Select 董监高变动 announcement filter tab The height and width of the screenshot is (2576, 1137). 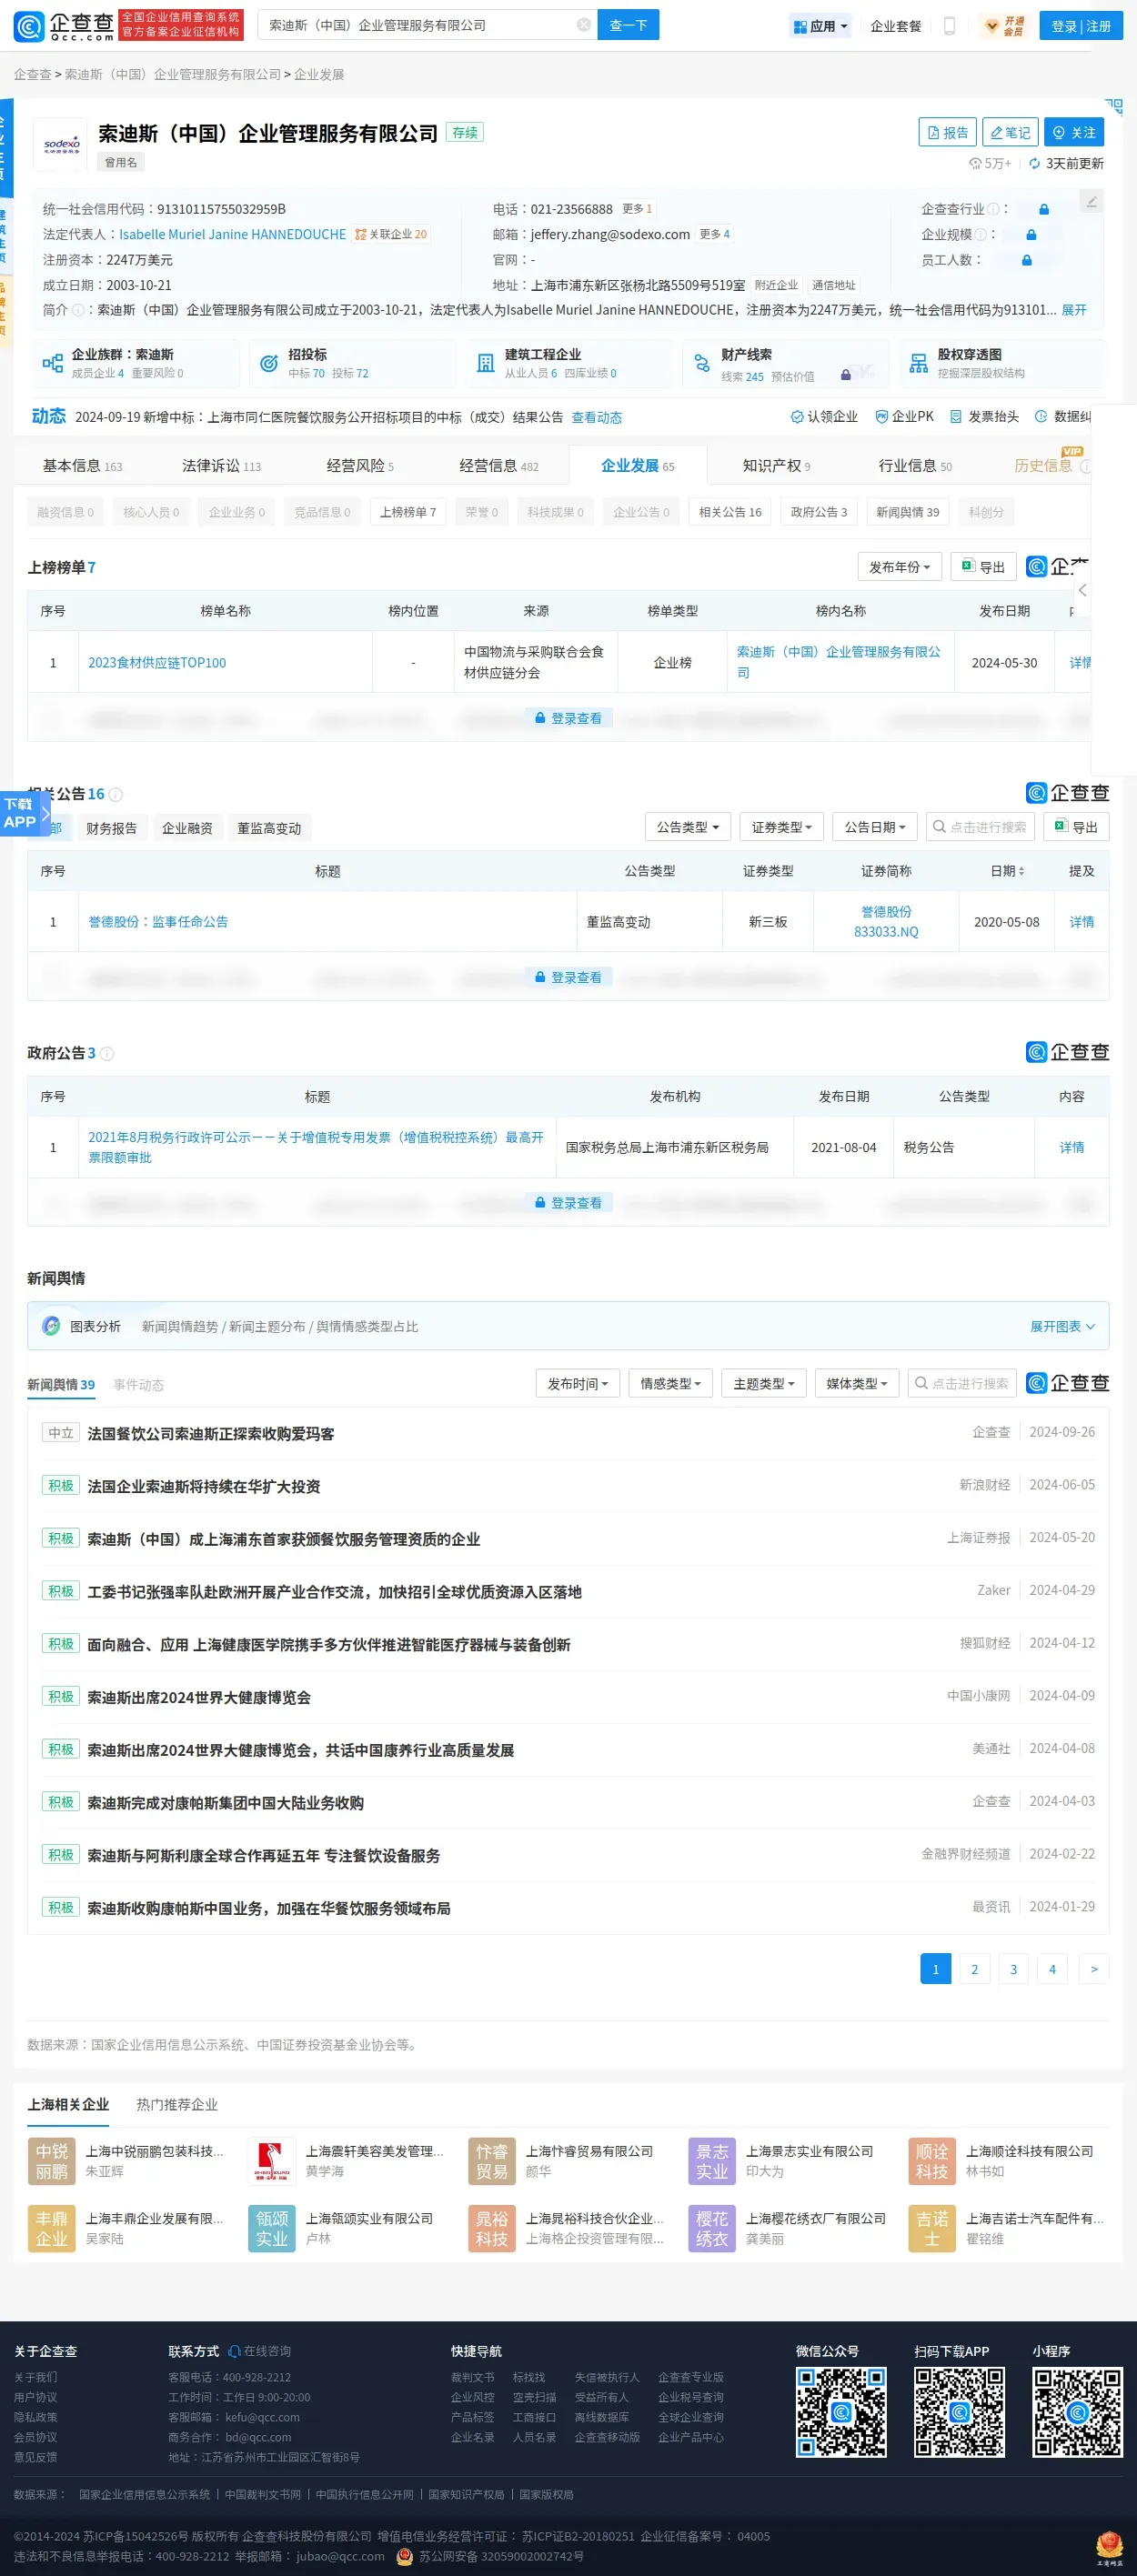(269, 828)
